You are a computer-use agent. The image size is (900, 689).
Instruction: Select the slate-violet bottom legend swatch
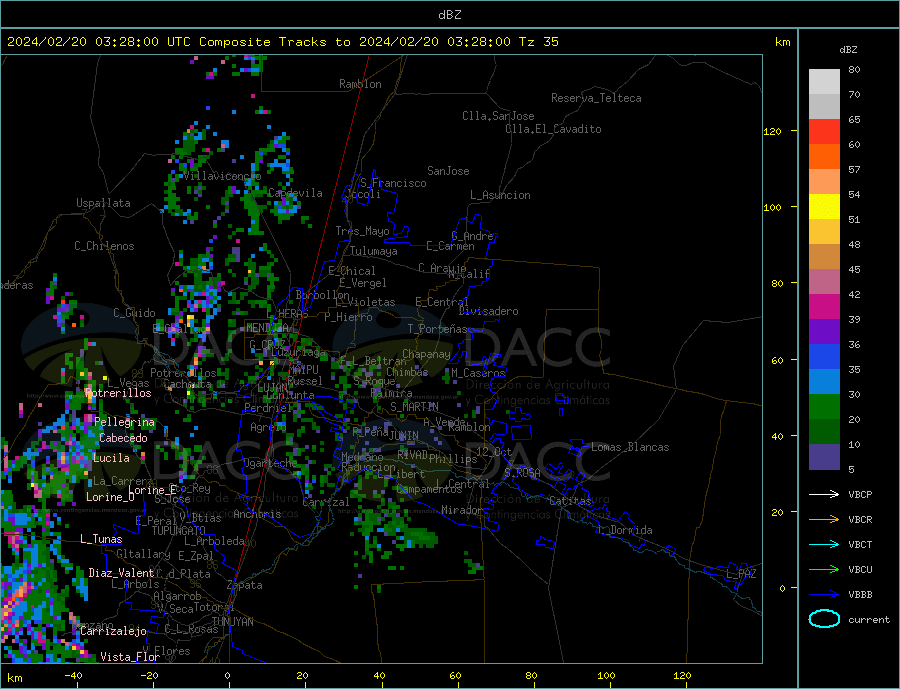pos(824,457)
